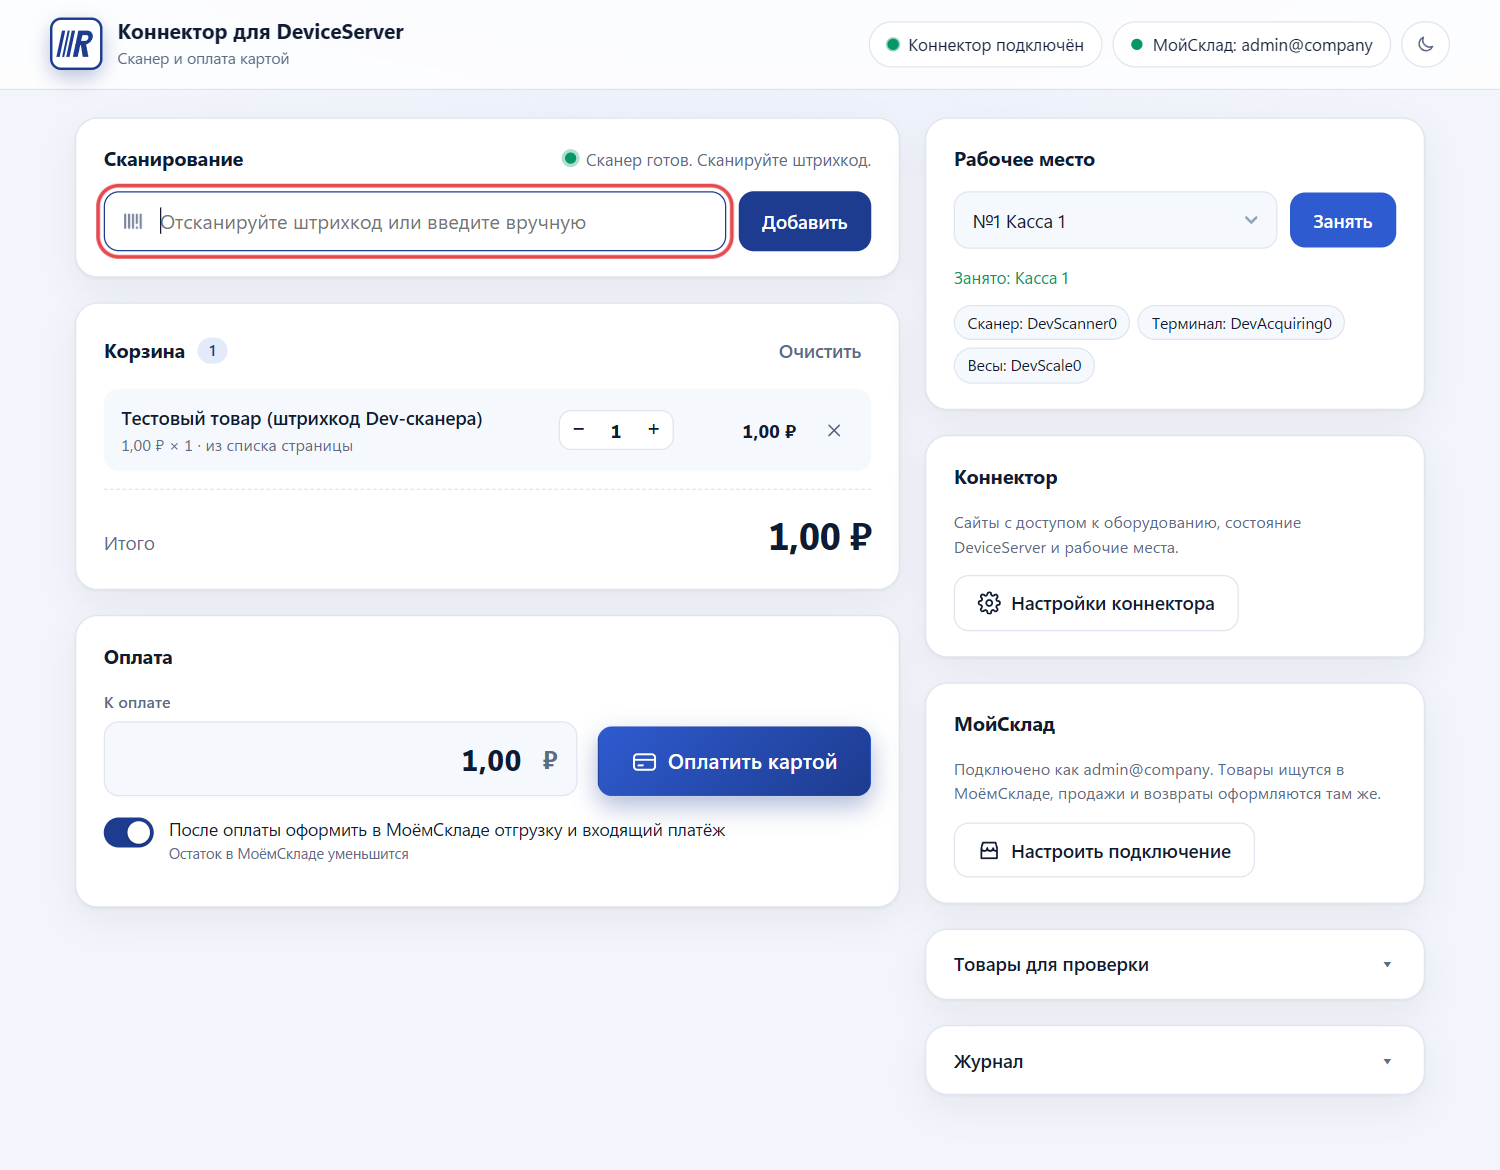Click the cart count badge next to Корзина
This screenshot has width=1500, height=1170.
click(212, 351)
